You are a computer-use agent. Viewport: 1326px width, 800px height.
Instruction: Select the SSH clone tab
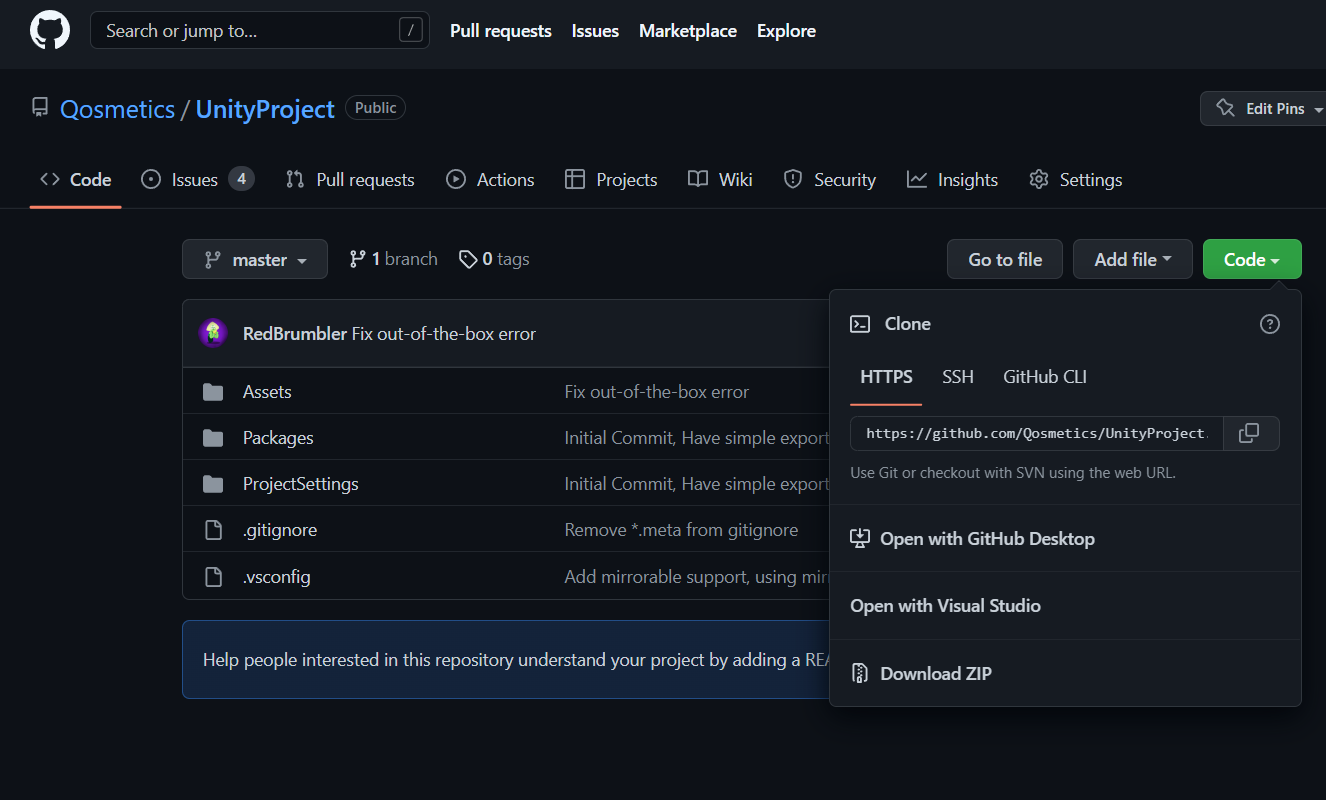click(958, 377)
